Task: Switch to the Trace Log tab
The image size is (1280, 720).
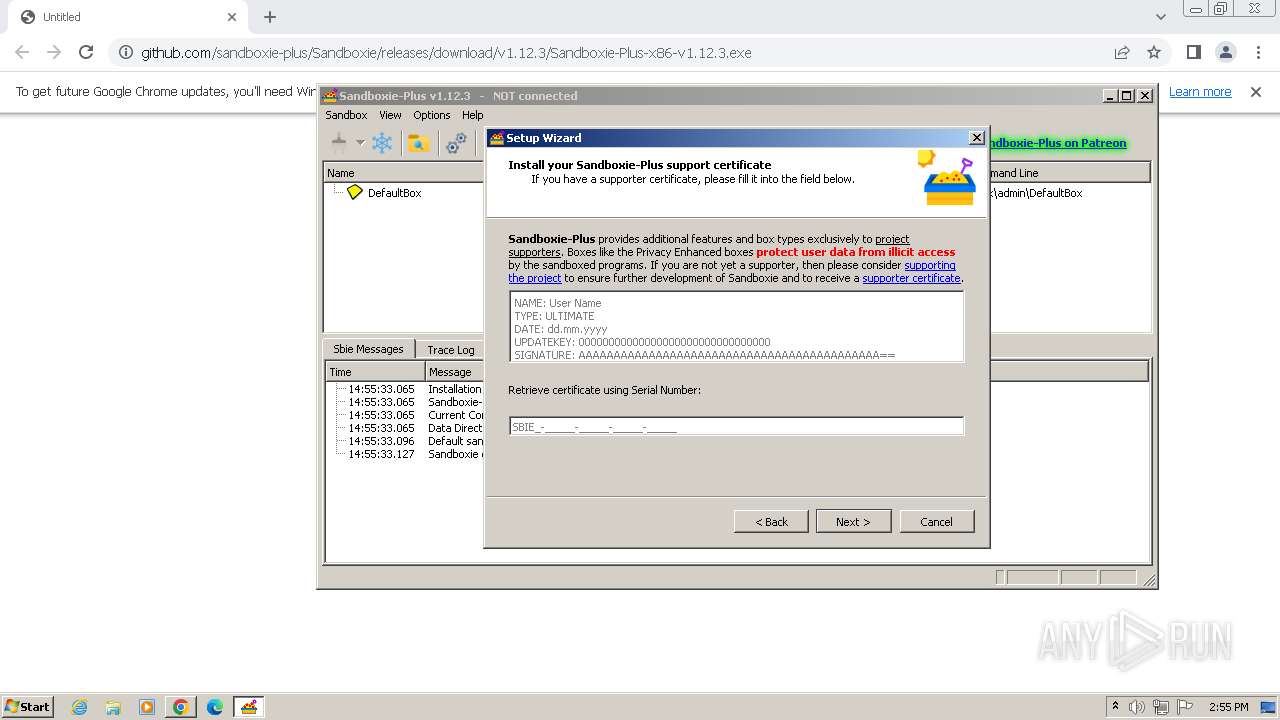Action: (450, 350)
